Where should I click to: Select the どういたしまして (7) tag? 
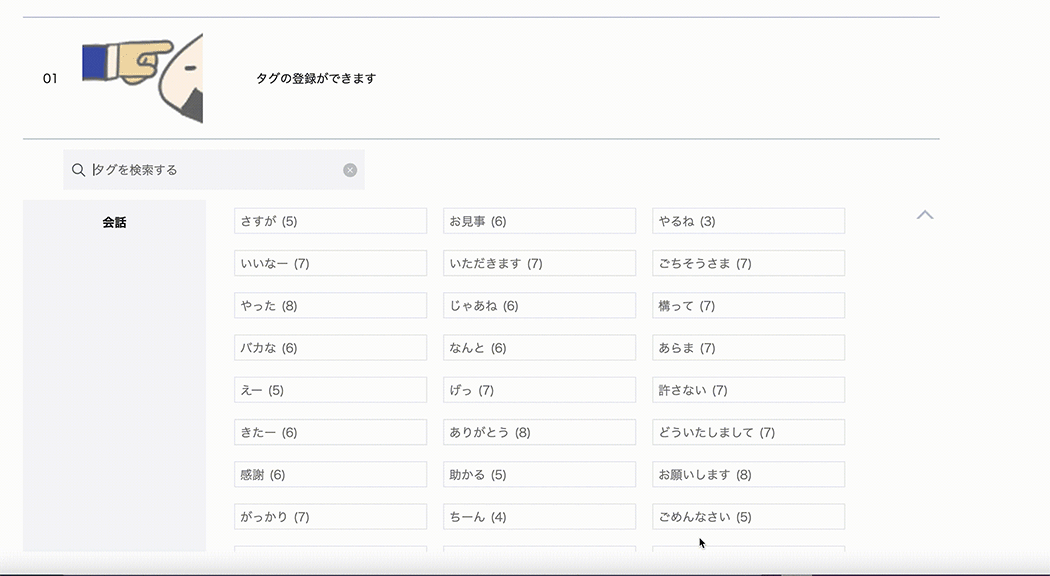click(749, 432)
